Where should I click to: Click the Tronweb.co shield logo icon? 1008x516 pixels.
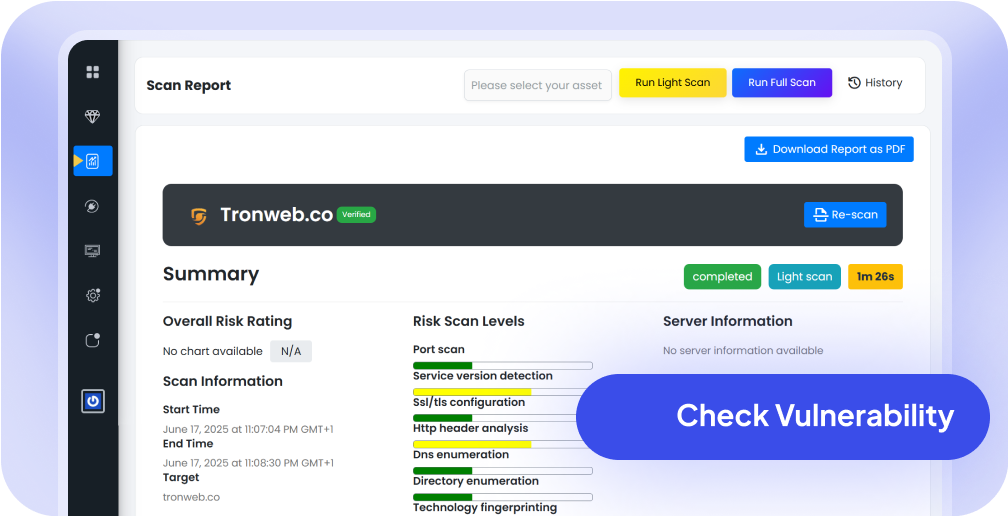click(x=199, y=215)
